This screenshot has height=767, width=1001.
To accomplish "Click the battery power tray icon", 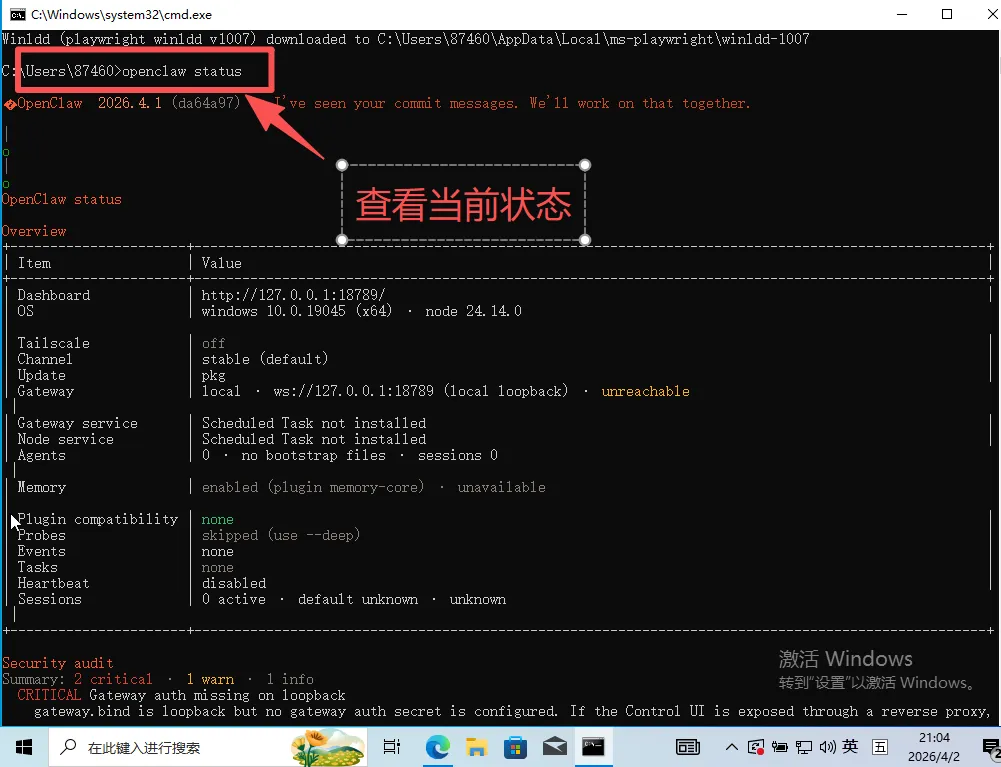I will [779, 747].
